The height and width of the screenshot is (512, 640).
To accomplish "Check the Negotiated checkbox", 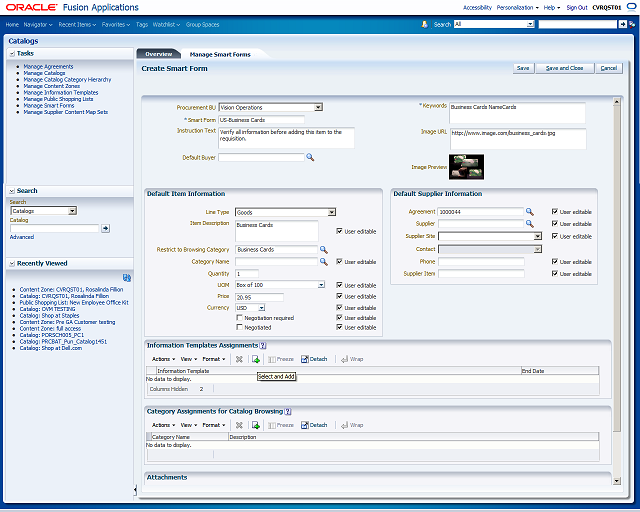I will coord(240,327).
